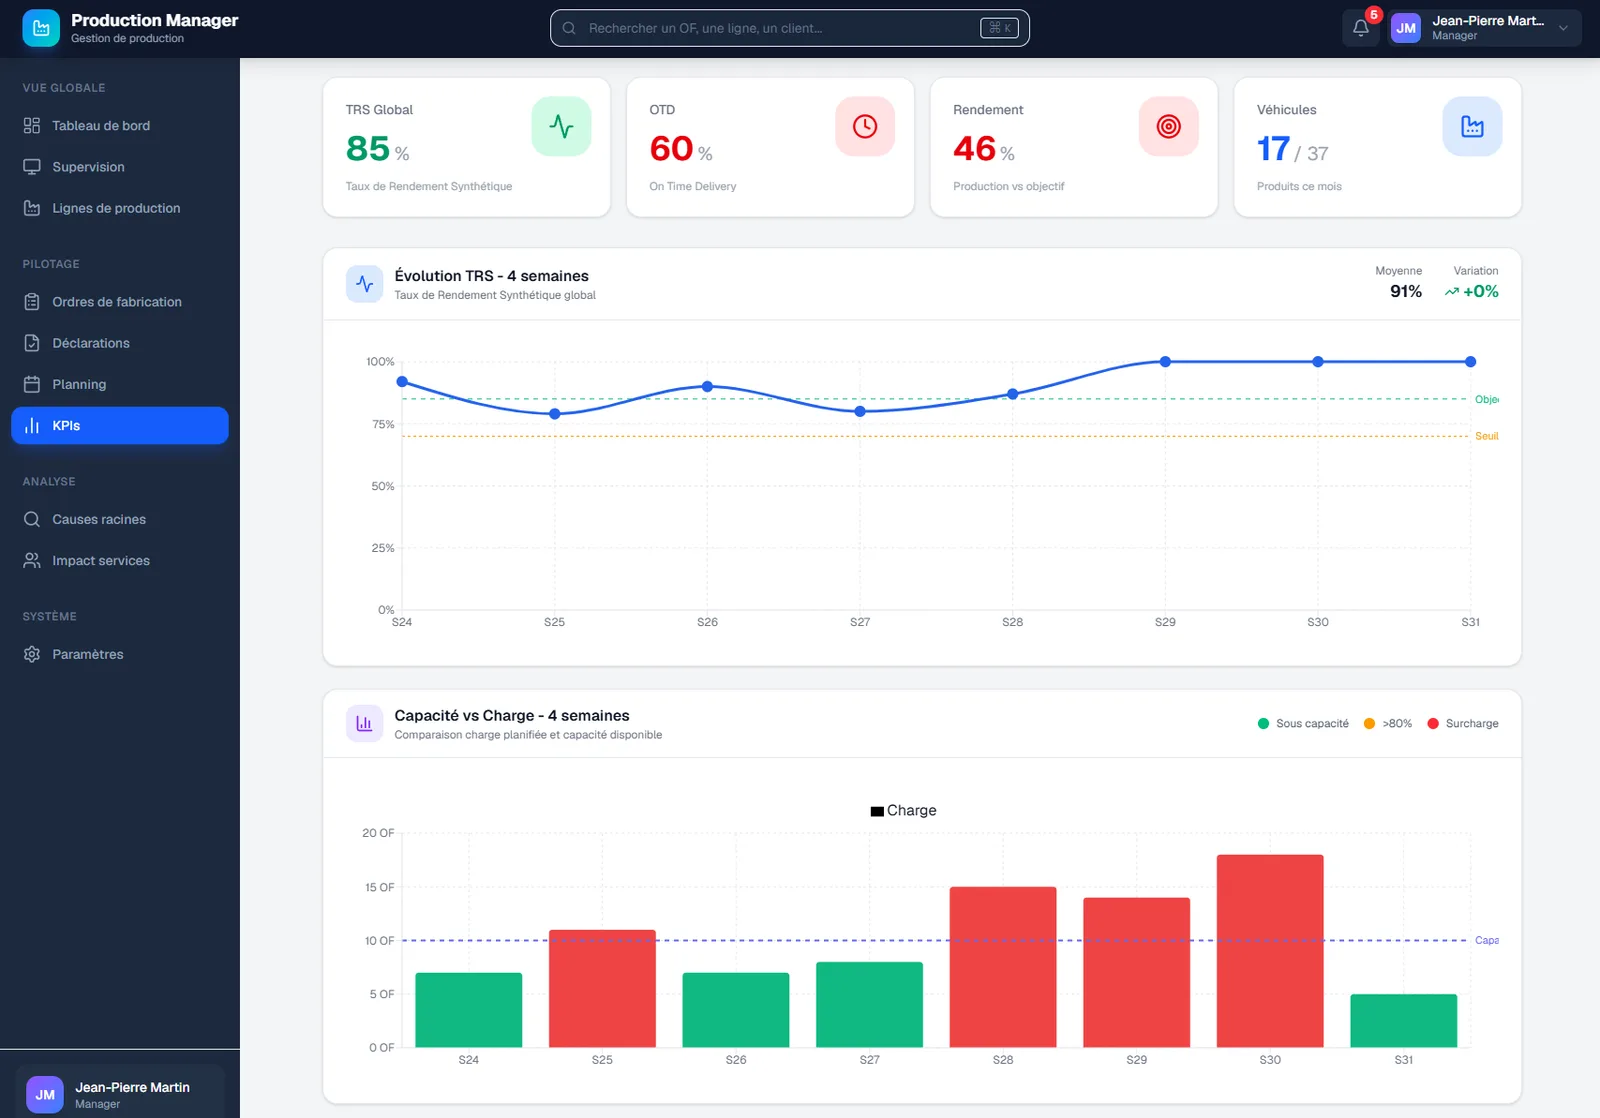
Task: Open Lignes de production
Action: click(120, 208)
